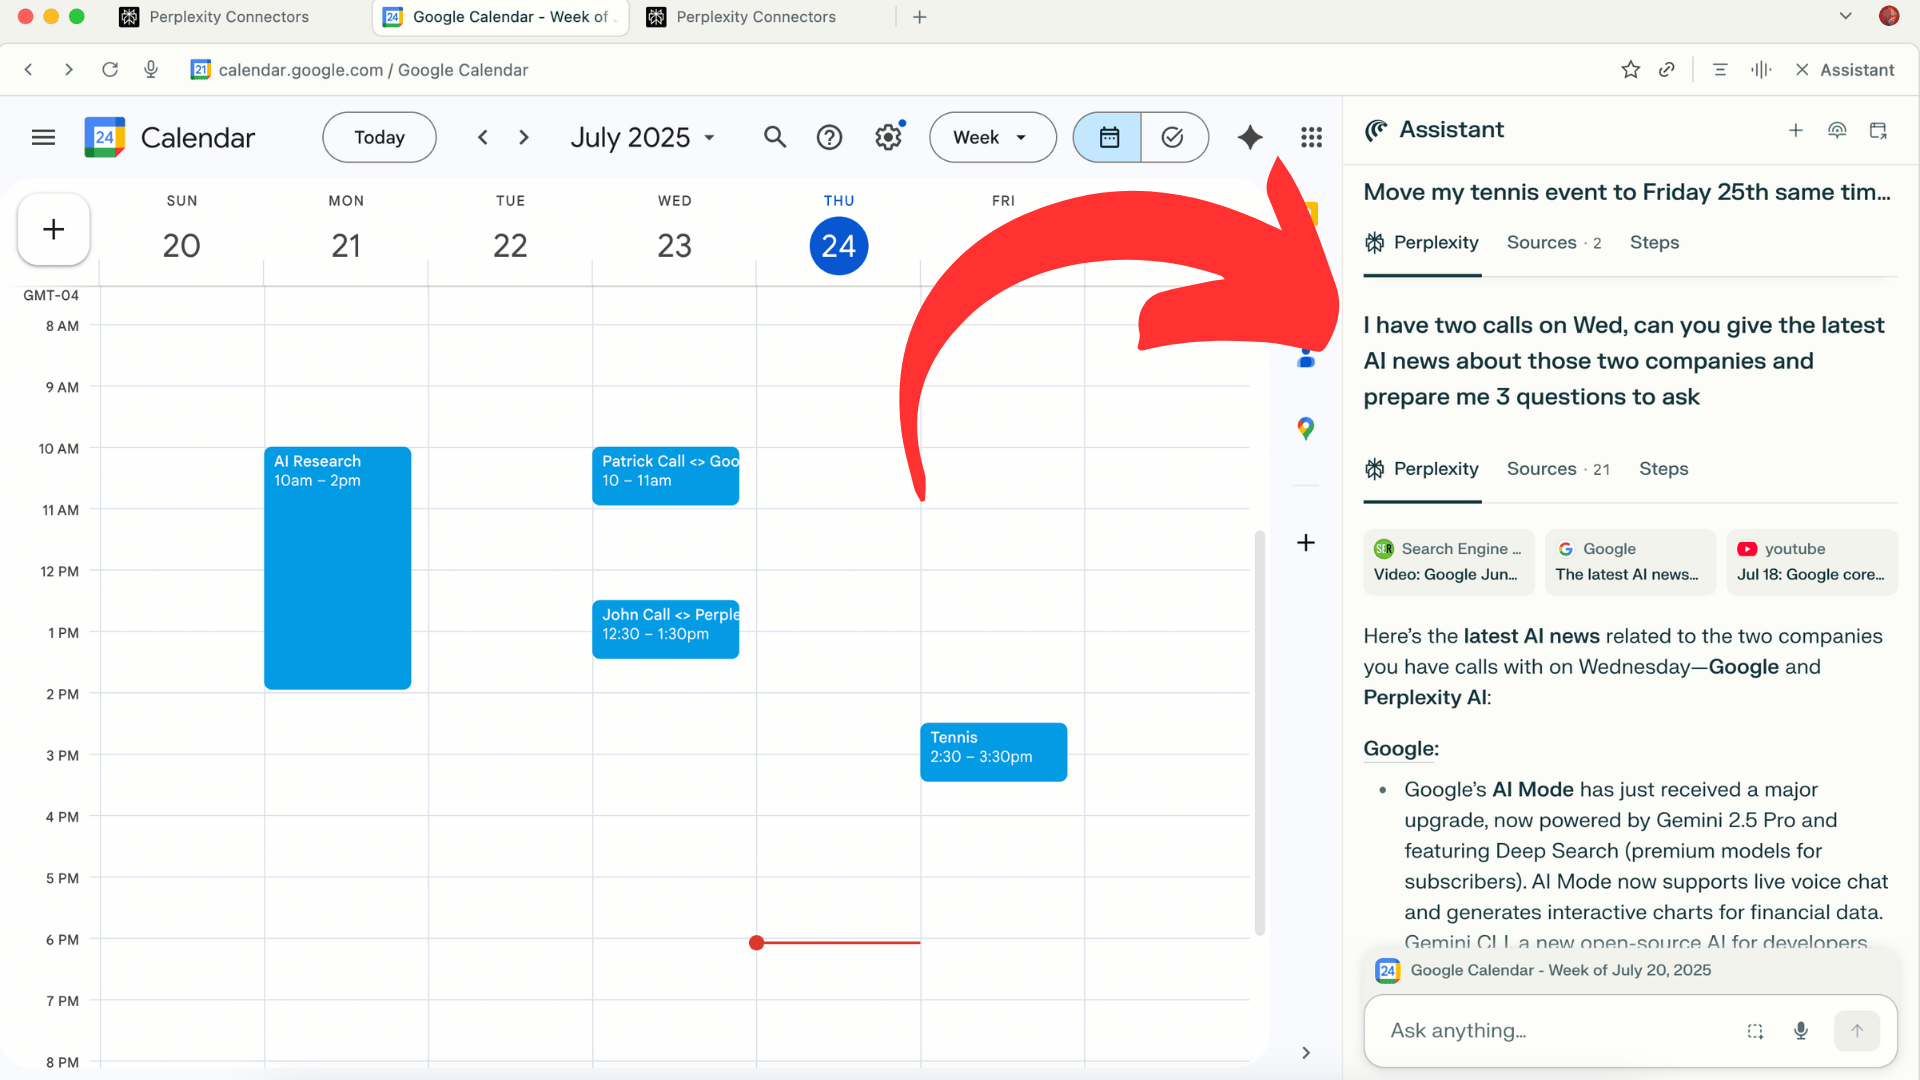Open Google Calendar search
This screenshot has width=1920, height=1080.
[774, 137]
